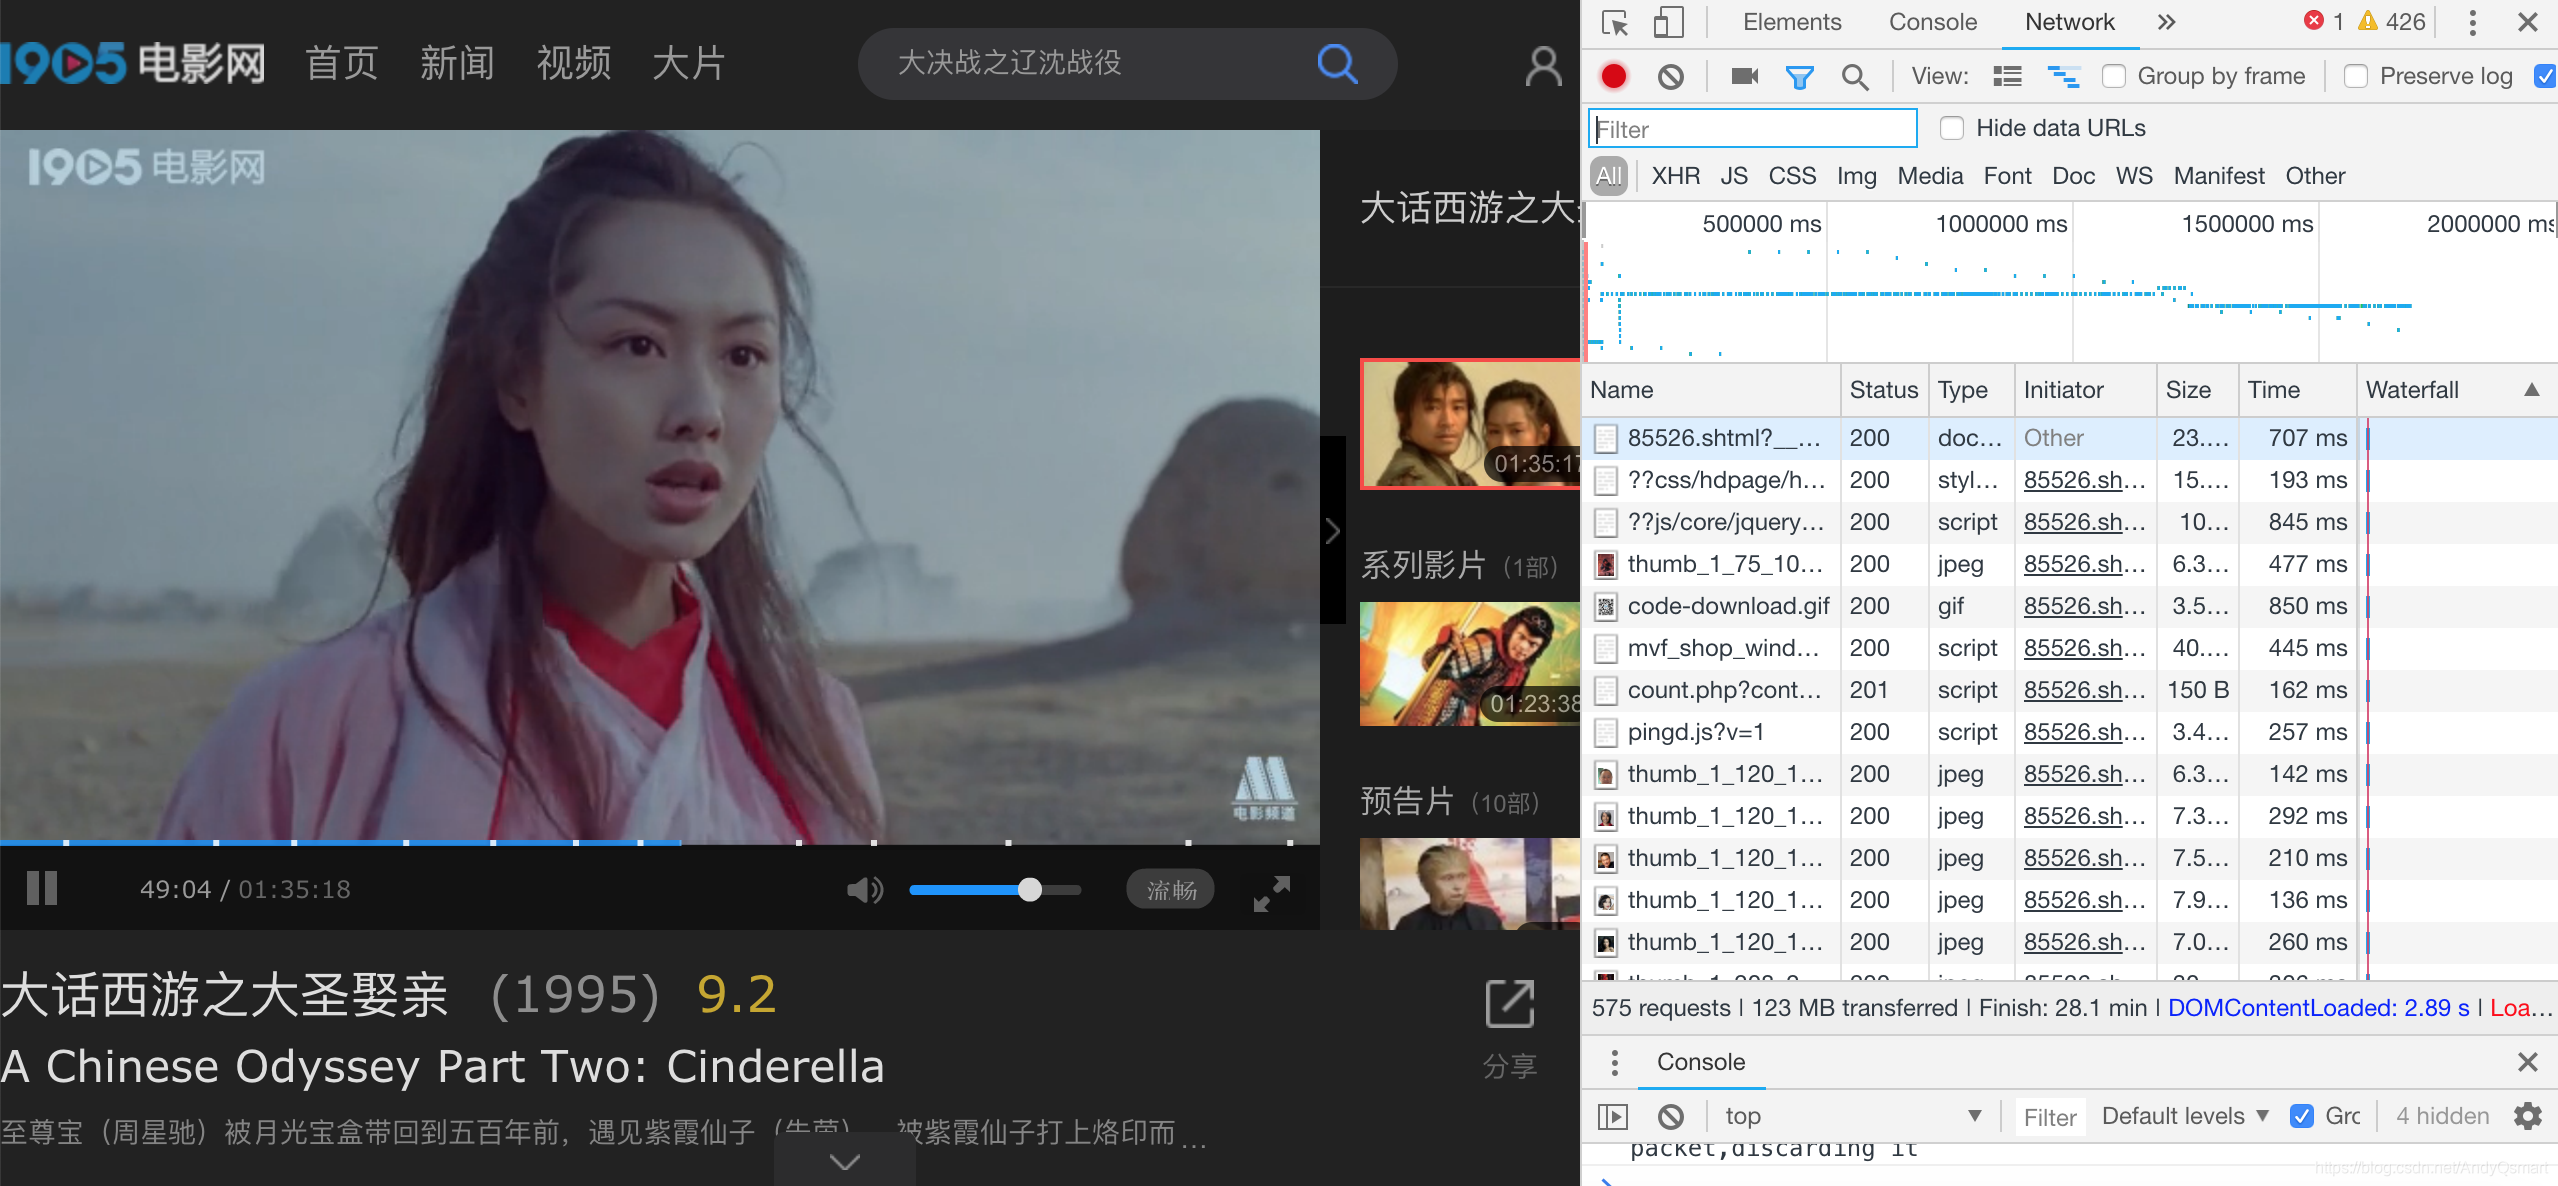The width and height of the screenshot is (2558, 1186).
Task: Toggle device toolbar icon
Action: [1667, 22]
